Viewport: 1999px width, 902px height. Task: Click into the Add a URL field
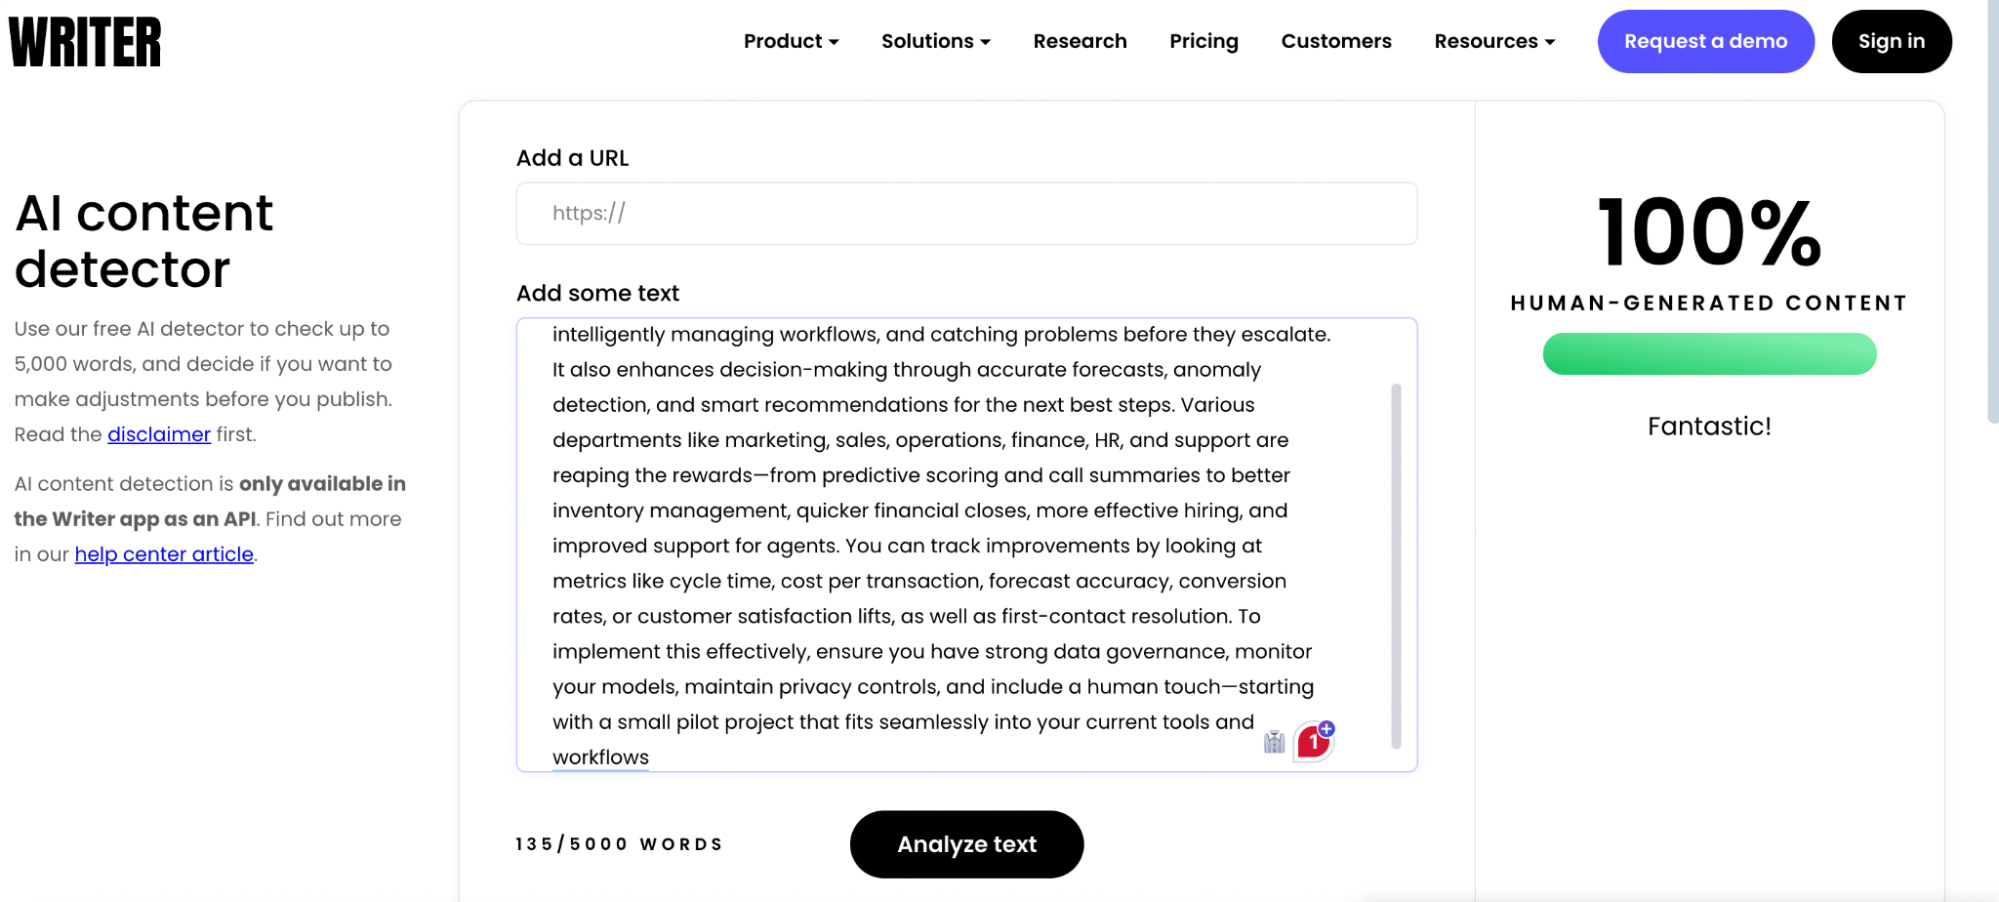pyautogui.click(x=966, y=213)
